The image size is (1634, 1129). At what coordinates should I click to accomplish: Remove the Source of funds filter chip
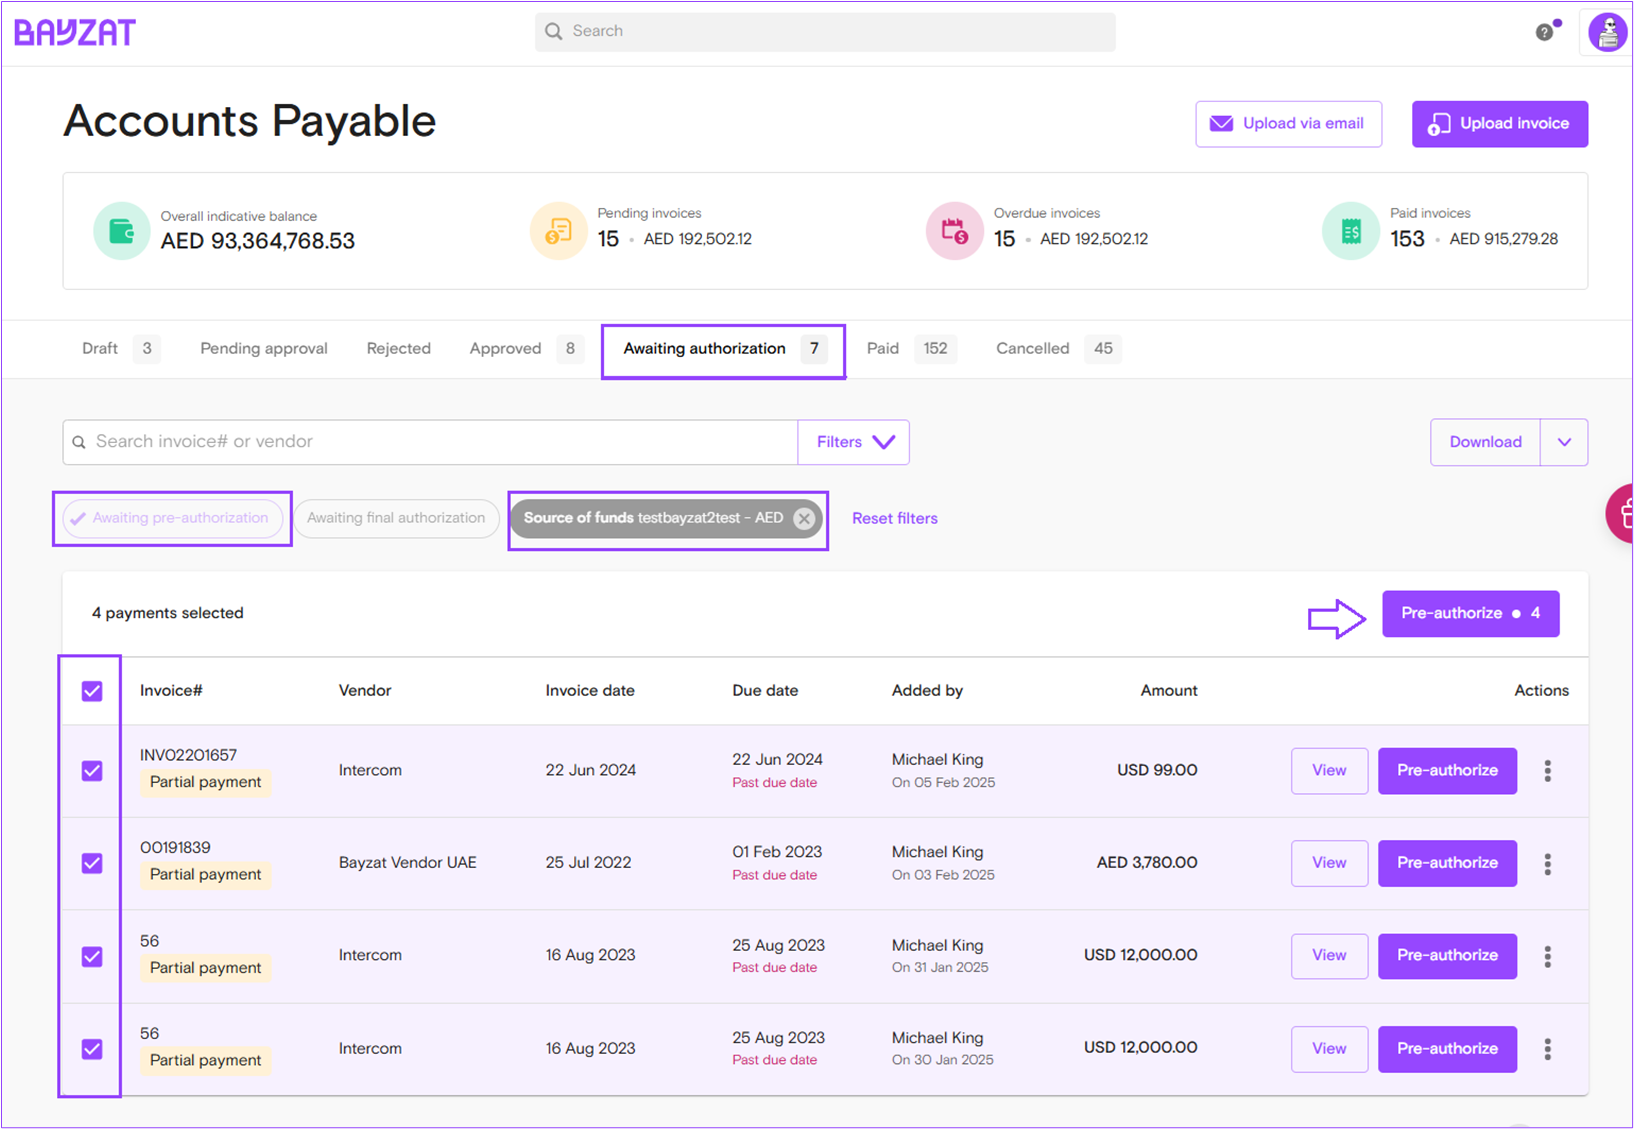pyautogui.click(x=804, y=518)
